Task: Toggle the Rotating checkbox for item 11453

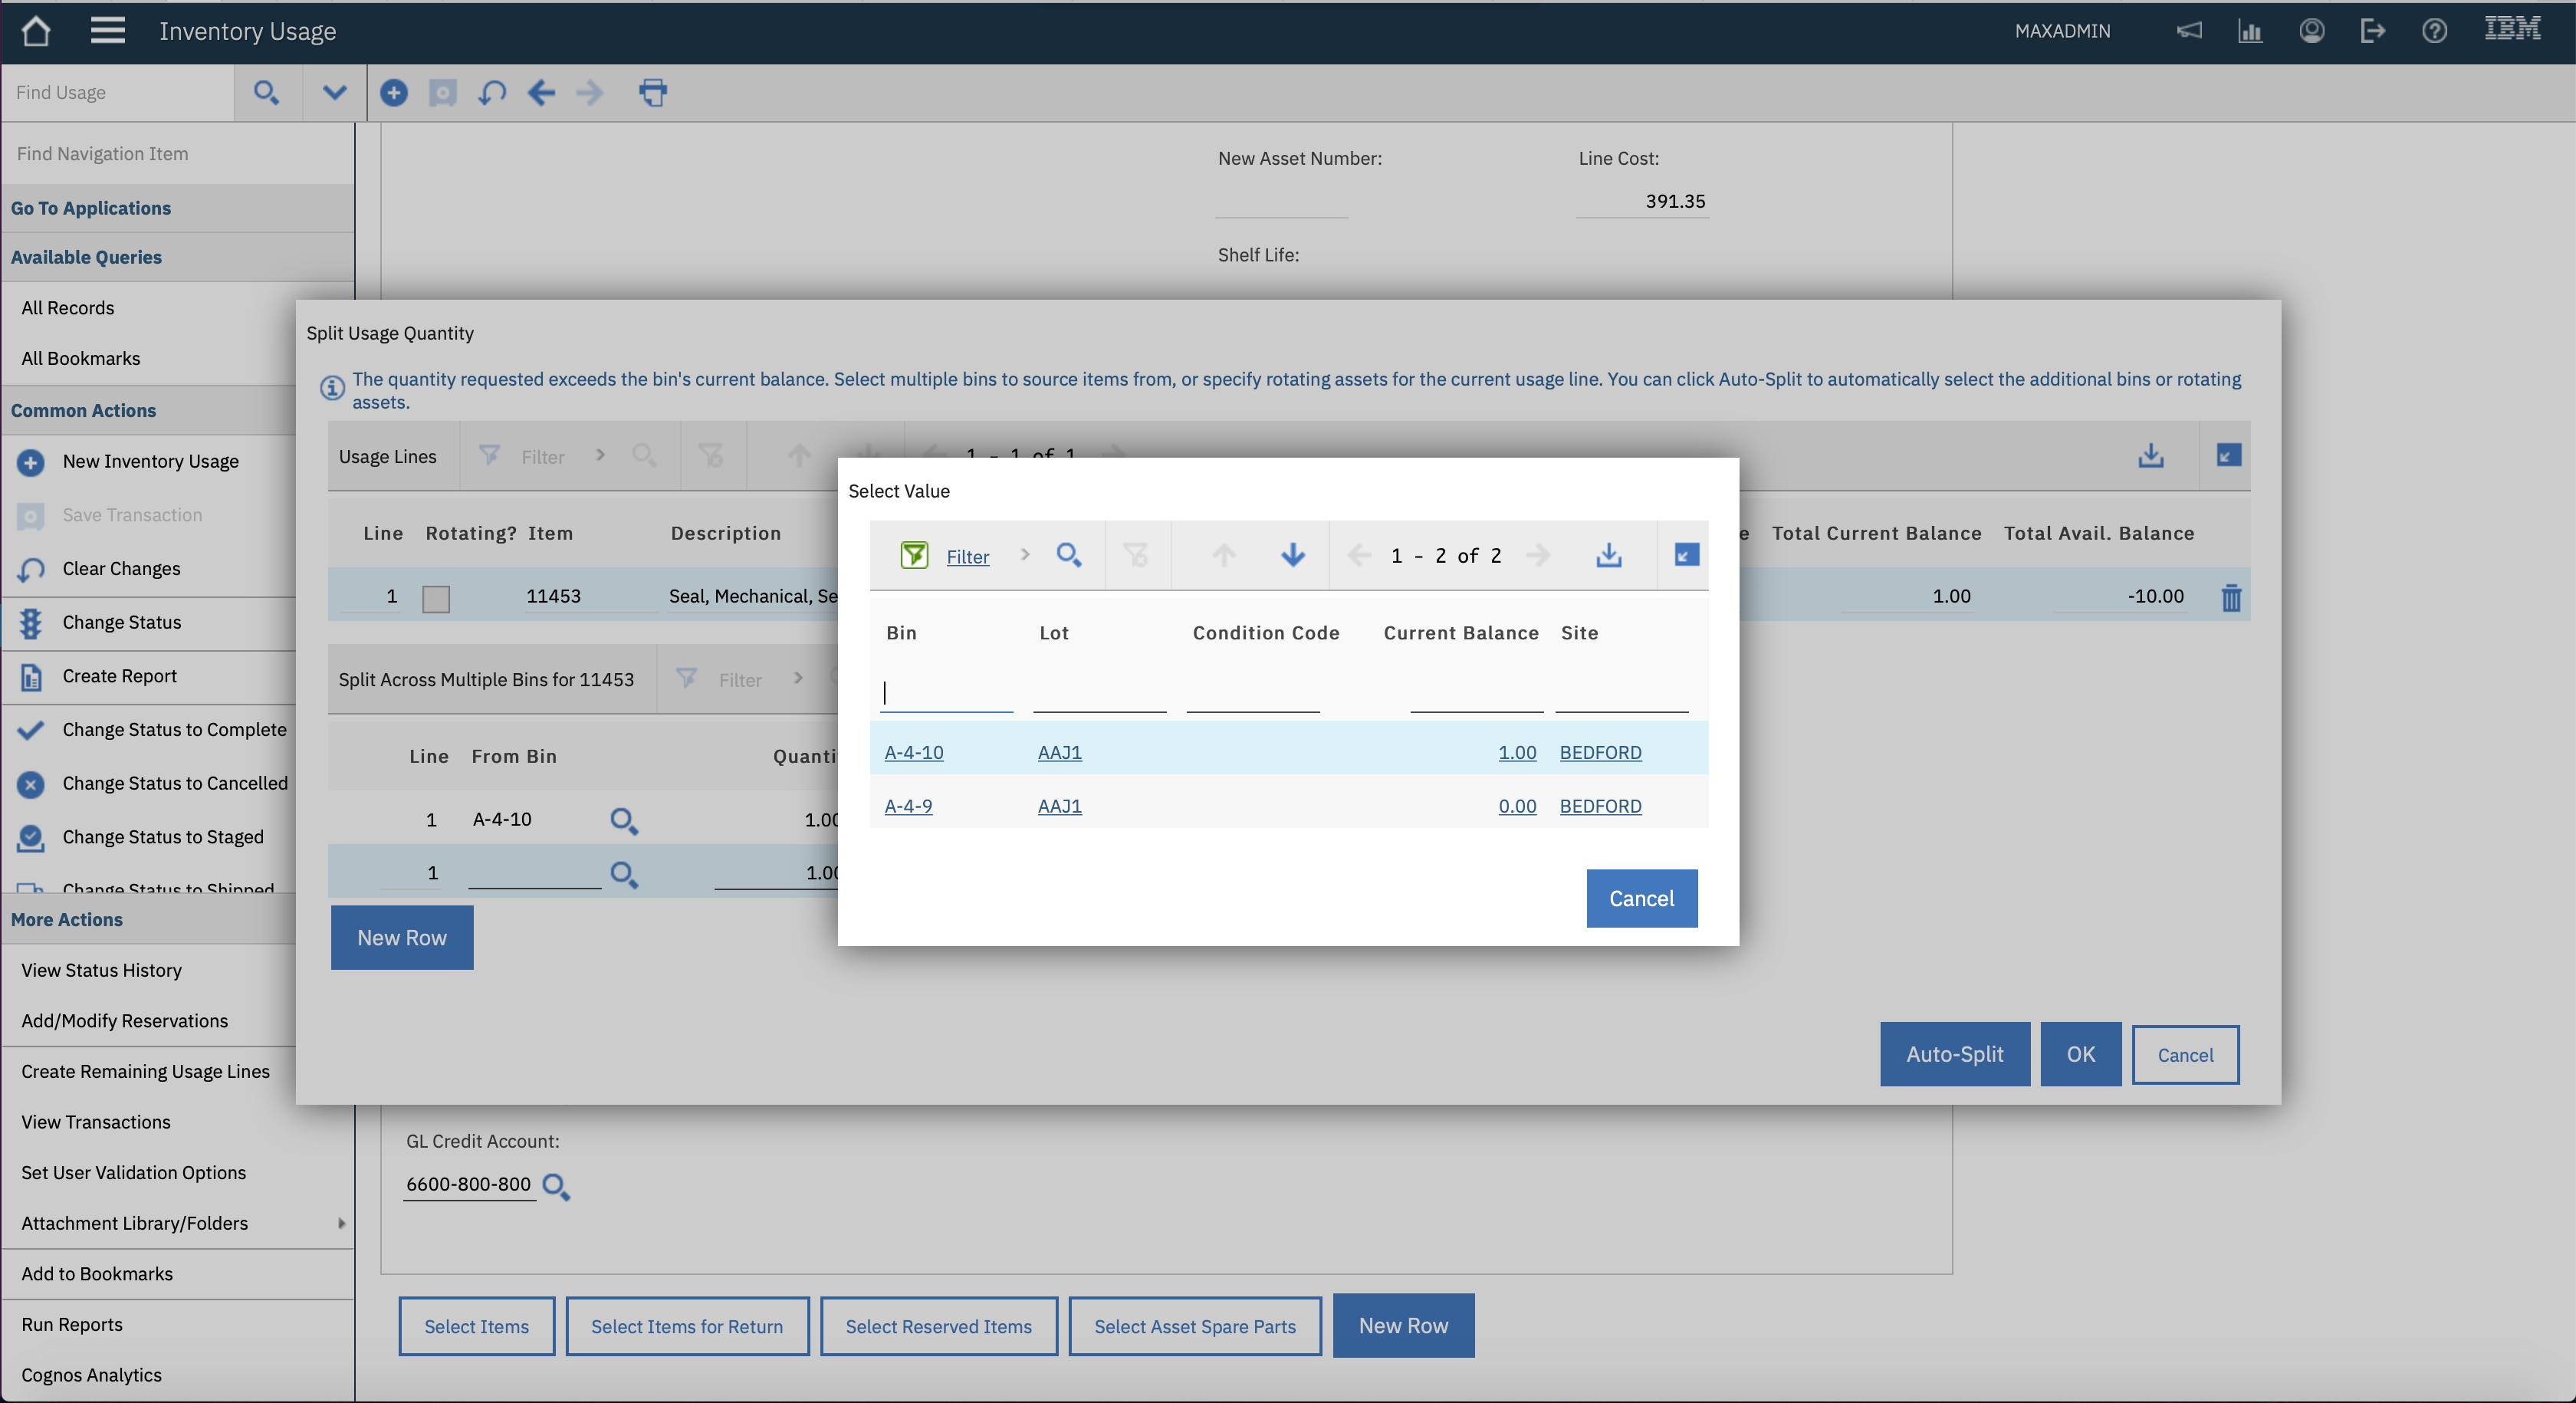Action: tap(436, 598)
